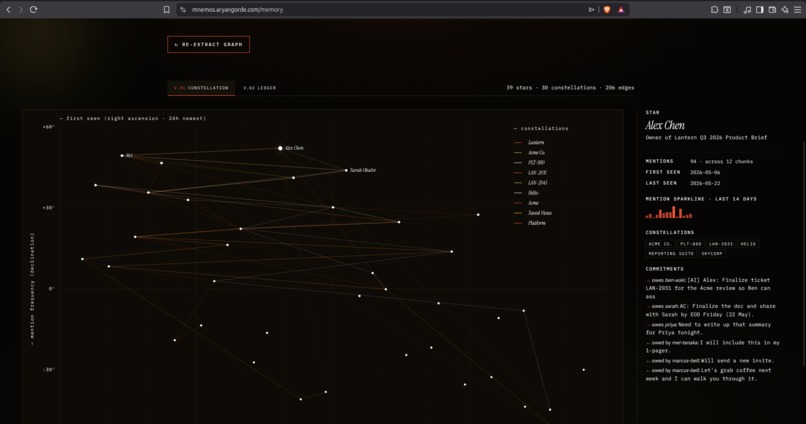Click the RE-EXTRACT GRAPH button

point(208,44)
